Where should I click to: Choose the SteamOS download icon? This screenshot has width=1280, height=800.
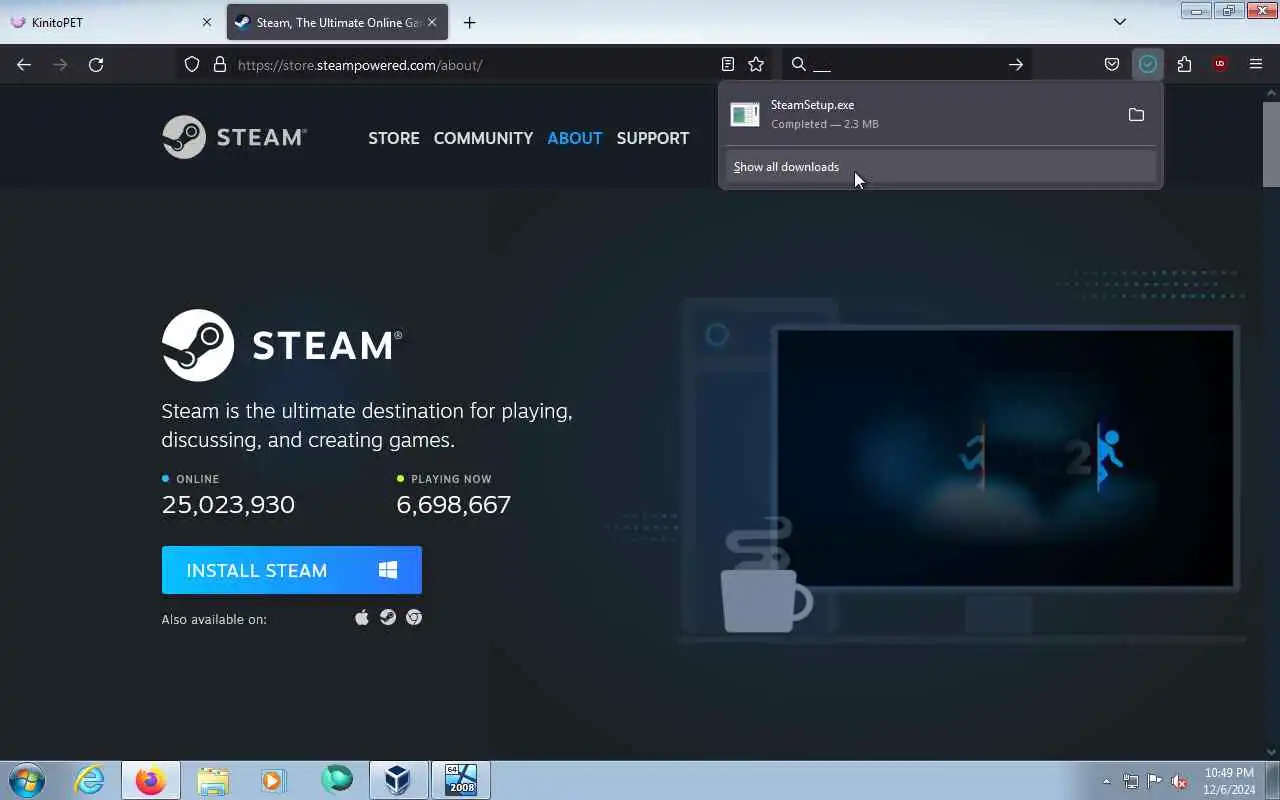click(x=388, y=618)
